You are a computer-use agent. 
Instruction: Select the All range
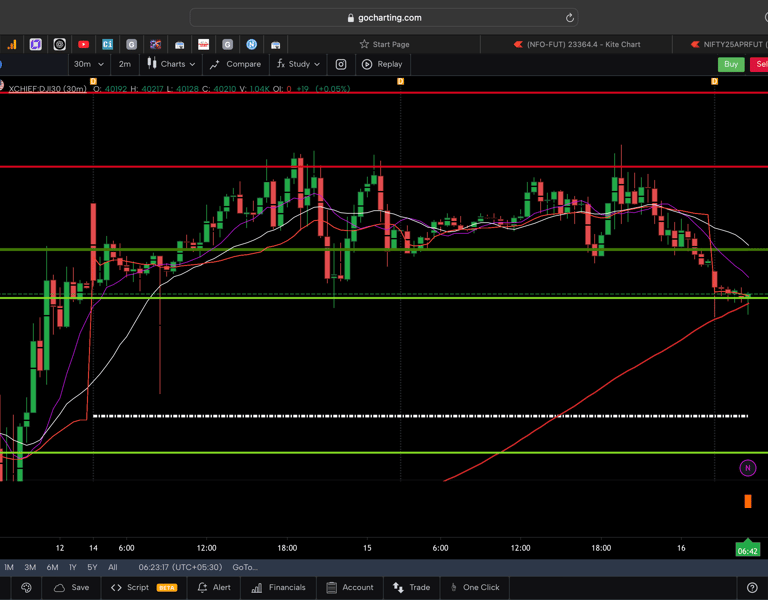point(113,567)
